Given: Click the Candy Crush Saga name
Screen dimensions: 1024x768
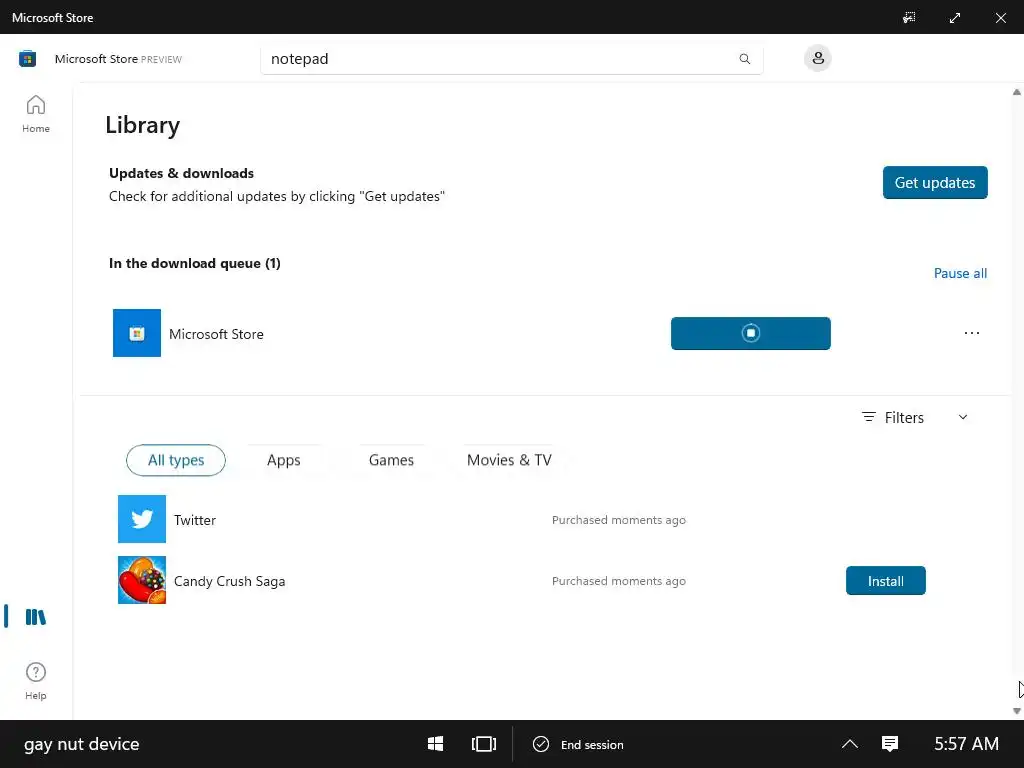Looking at the screenshot, I should pyautogui.click(x=229, y=581).
